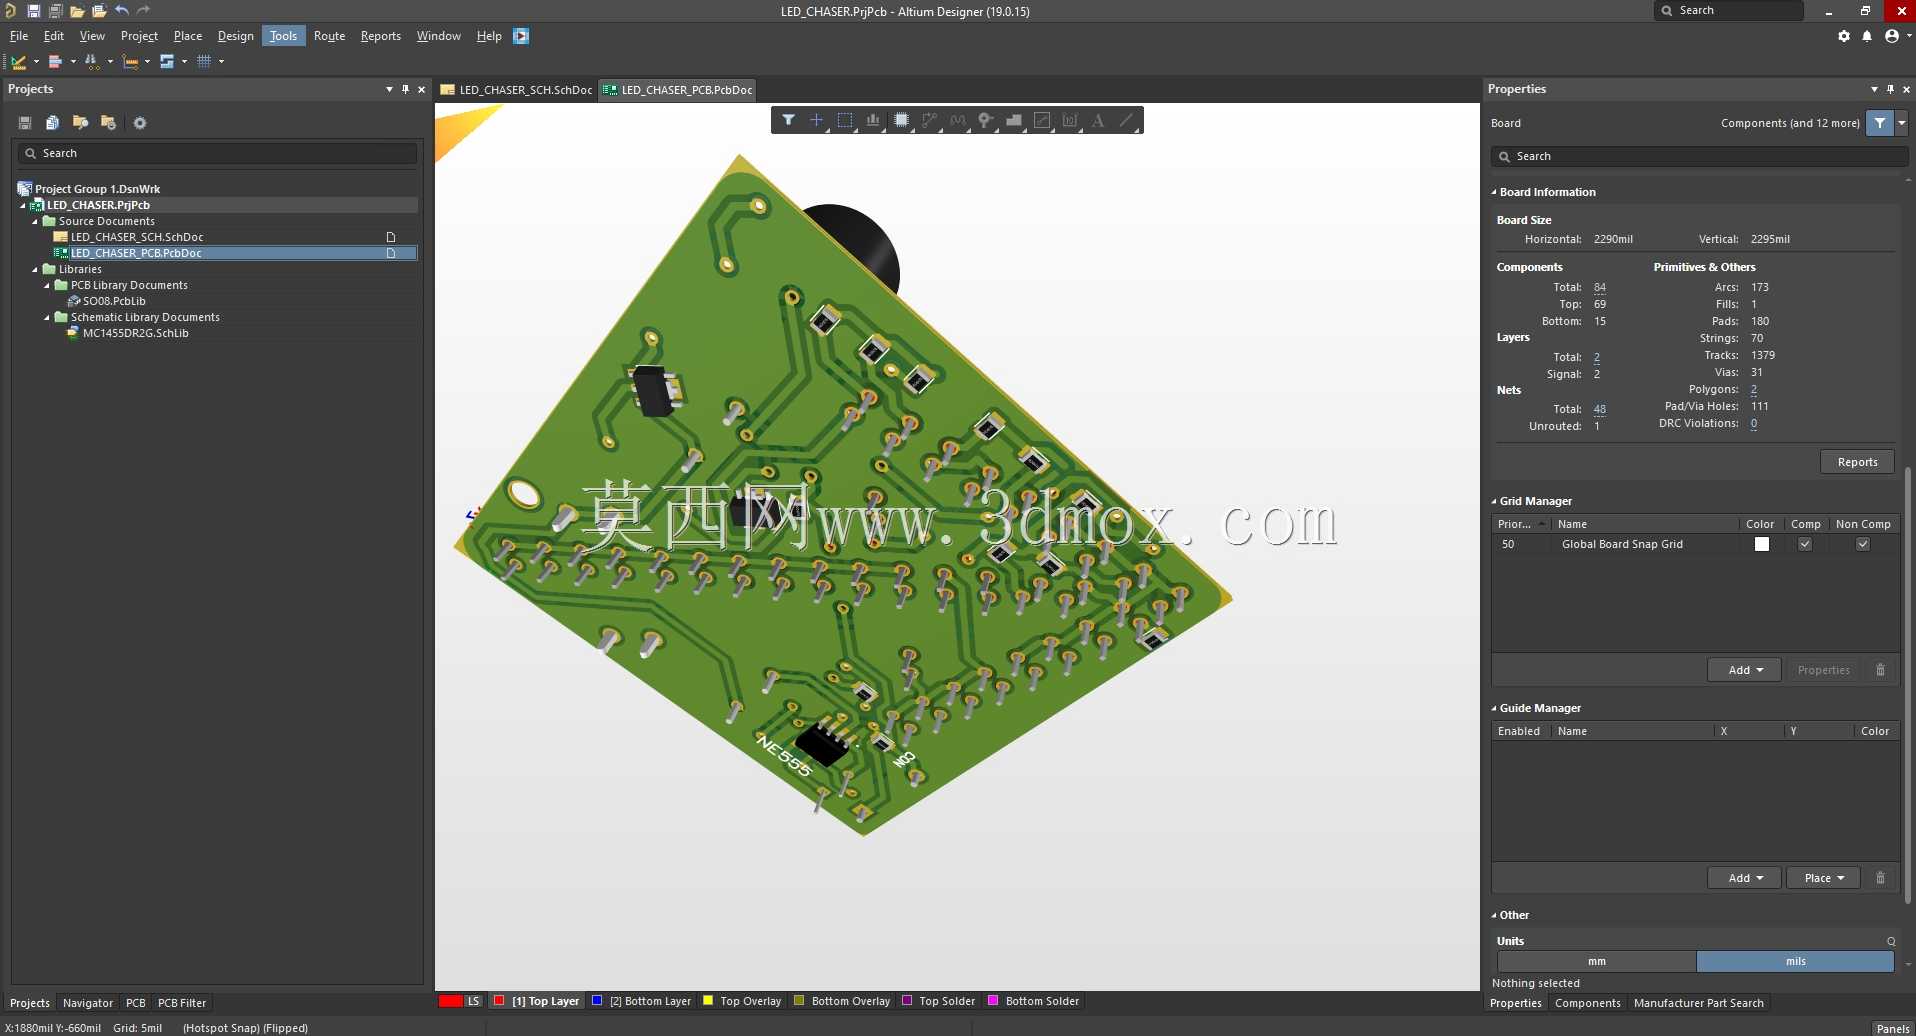1916x1036 pixels.
Task: Toggle the Properties selection filter button
Action: click(x=1880, y=123)
